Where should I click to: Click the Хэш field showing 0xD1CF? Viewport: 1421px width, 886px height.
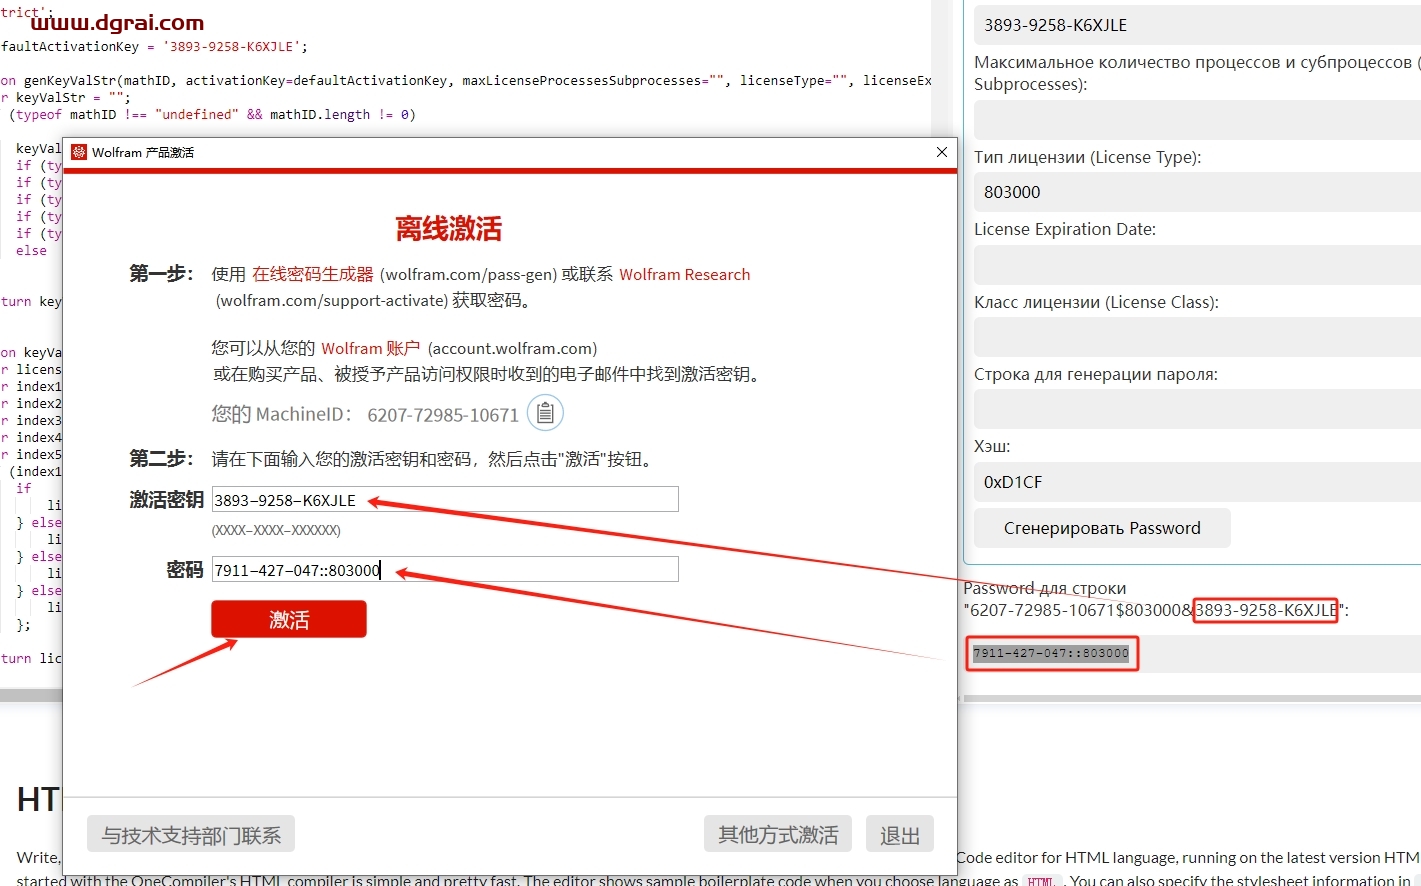1197,482
